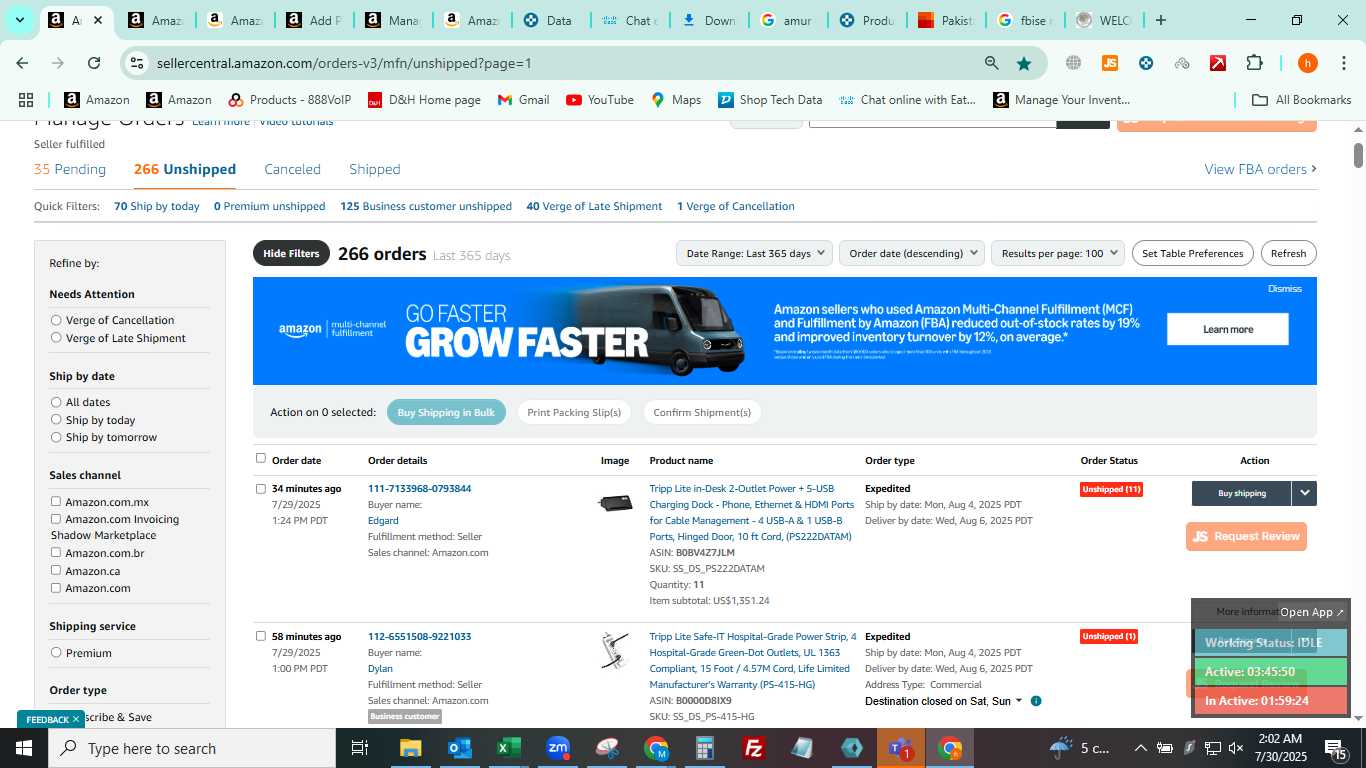Open the tab search chevron at top left

pyautogui.click(x=19, y=20)
